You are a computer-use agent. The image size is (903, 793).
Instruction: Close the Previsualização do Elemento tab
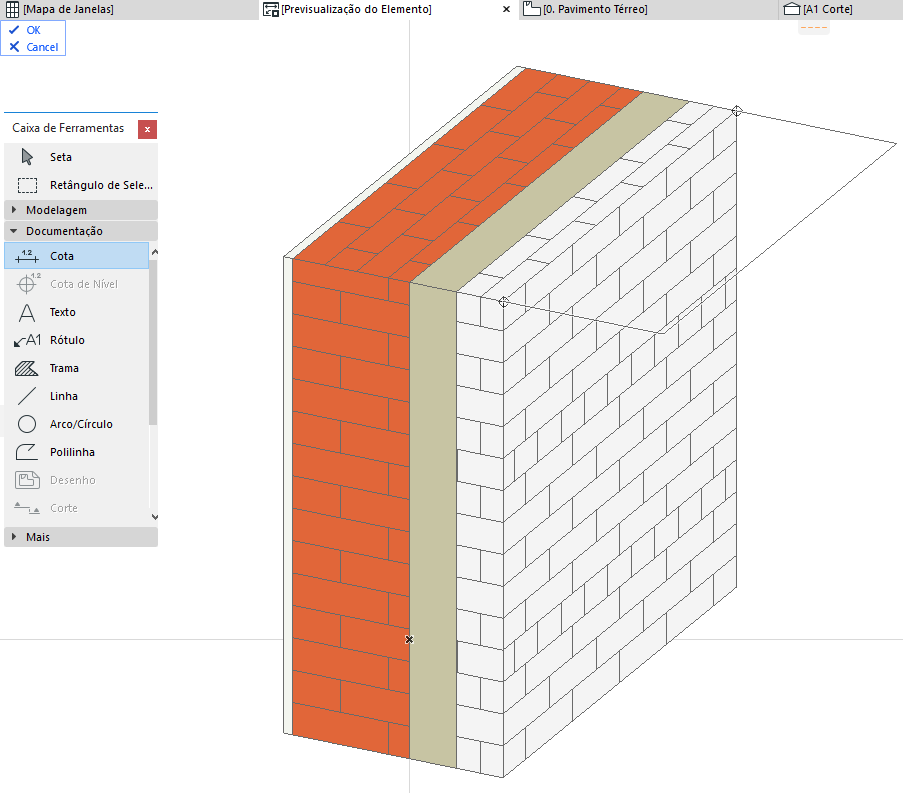pyautogui.click(x=506, y=9)
